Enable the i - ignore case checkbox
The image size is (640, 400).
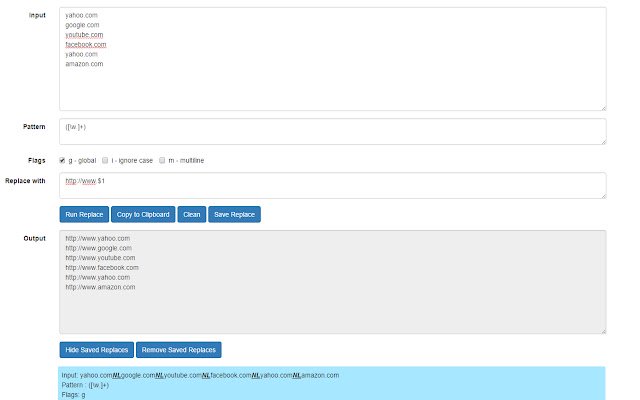(x=105, y=160)
